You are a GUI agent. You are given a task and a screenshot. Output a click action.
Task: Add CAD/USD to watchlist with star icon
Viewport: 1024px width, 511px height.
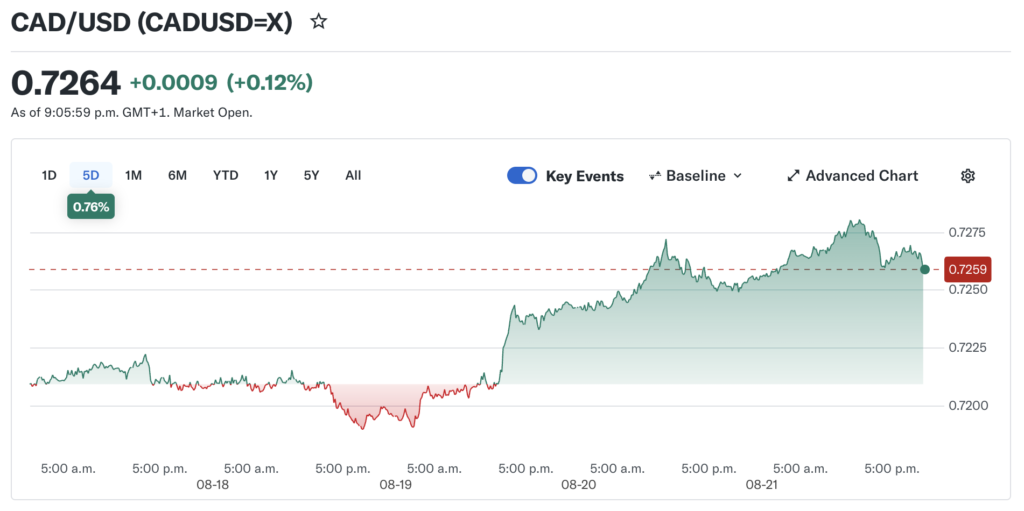click(318, 22)
